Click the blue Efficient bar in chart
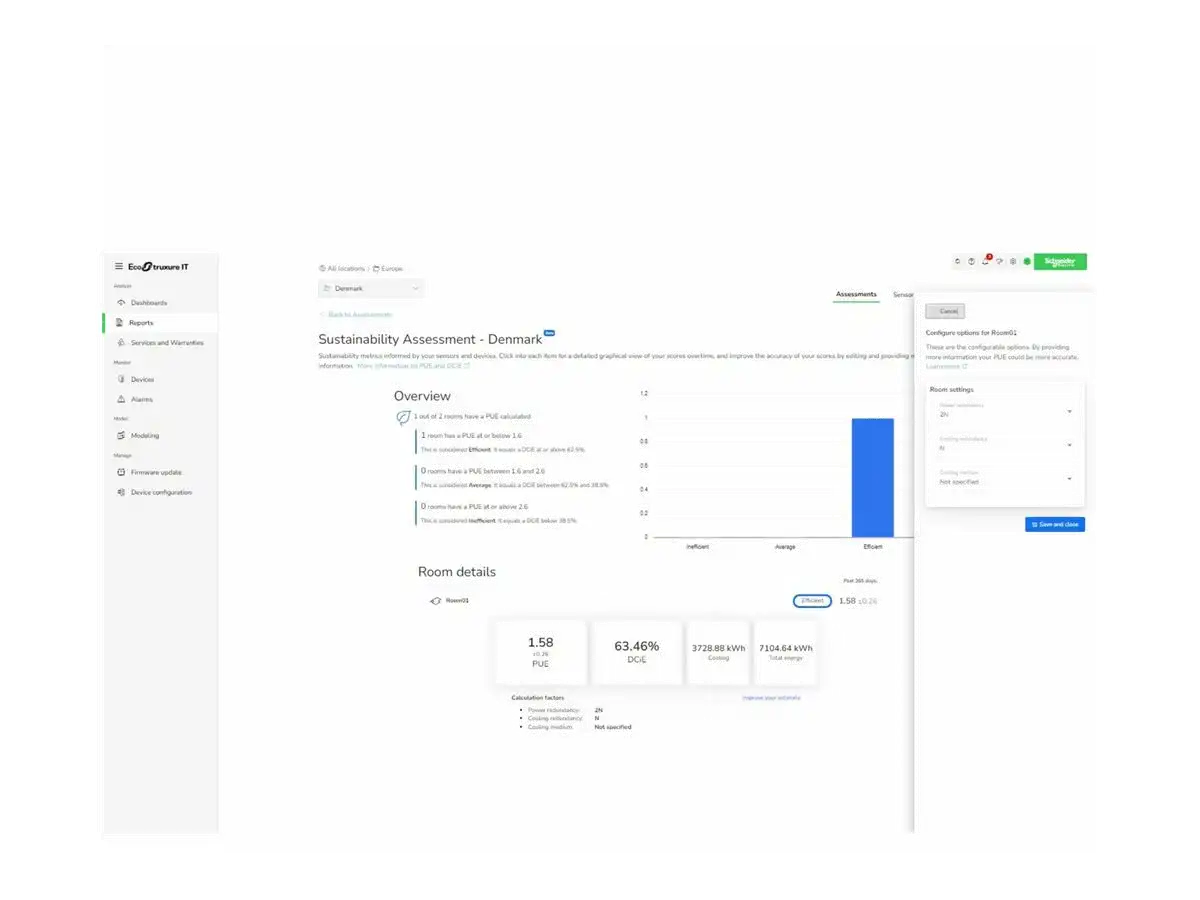The image size is (1200, 900). point(872,478)
